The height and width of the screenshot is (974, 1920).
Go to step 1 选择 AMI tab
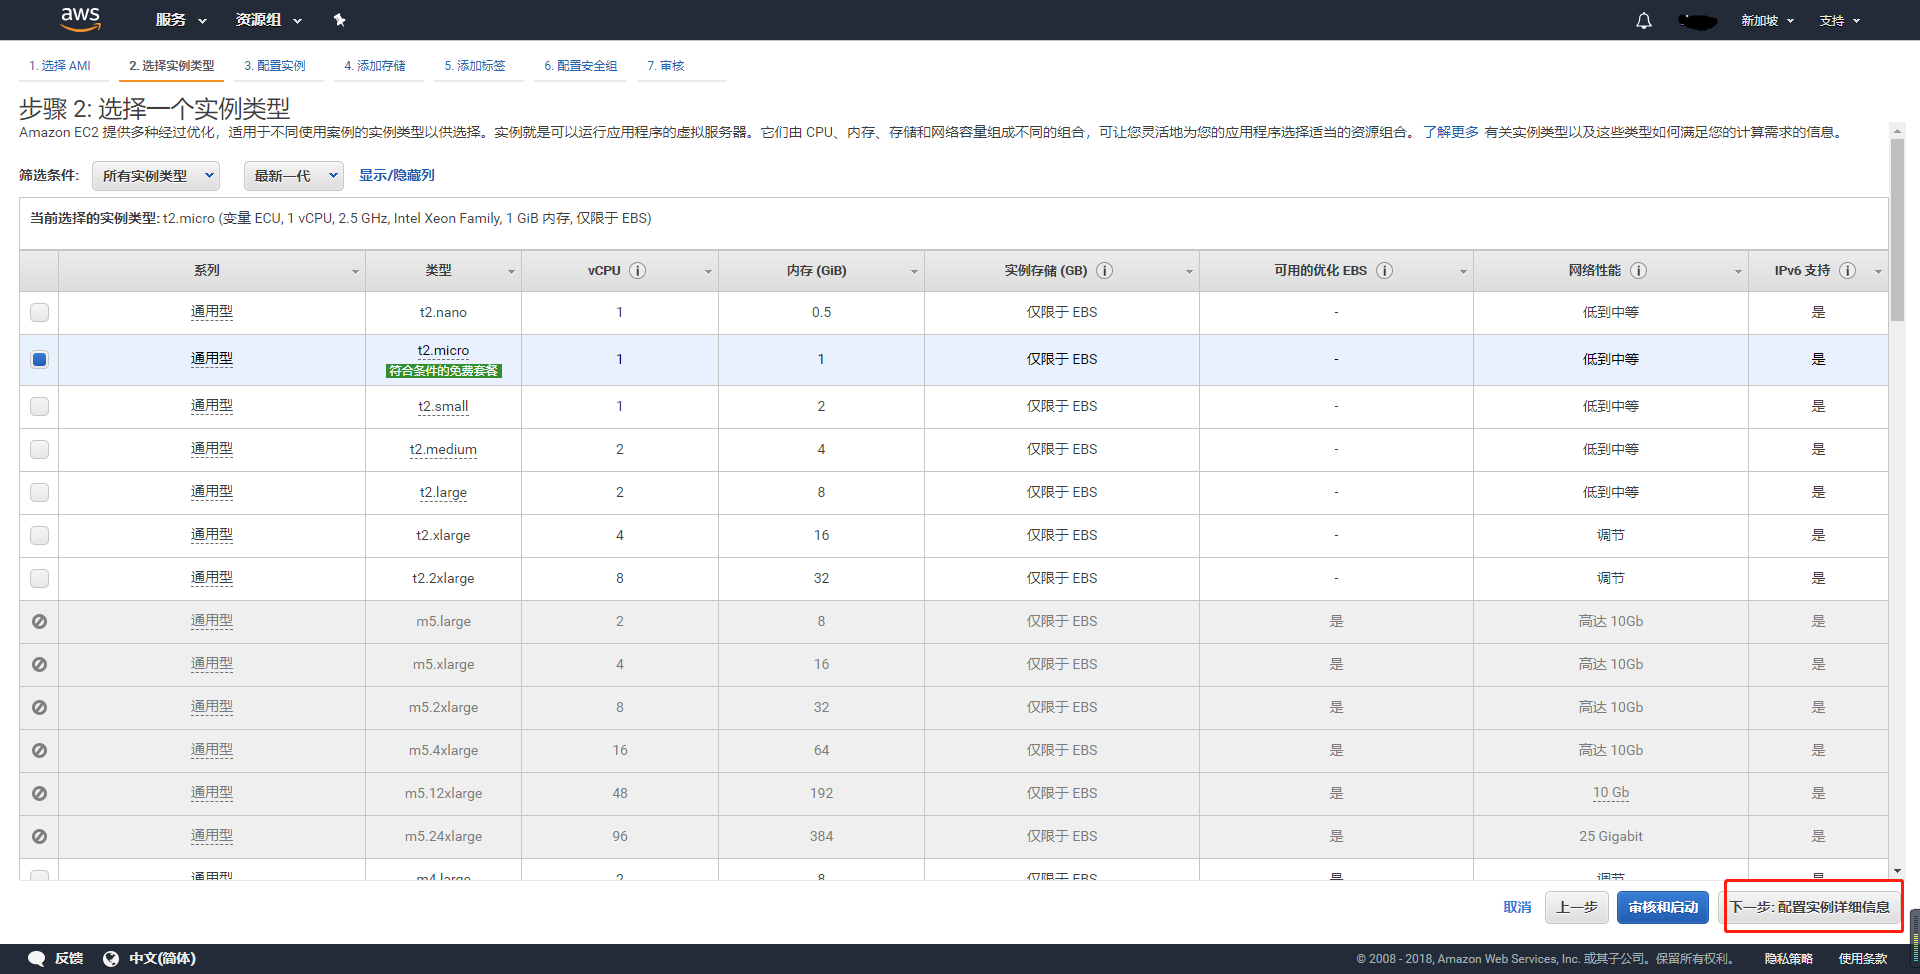point(60,66)
